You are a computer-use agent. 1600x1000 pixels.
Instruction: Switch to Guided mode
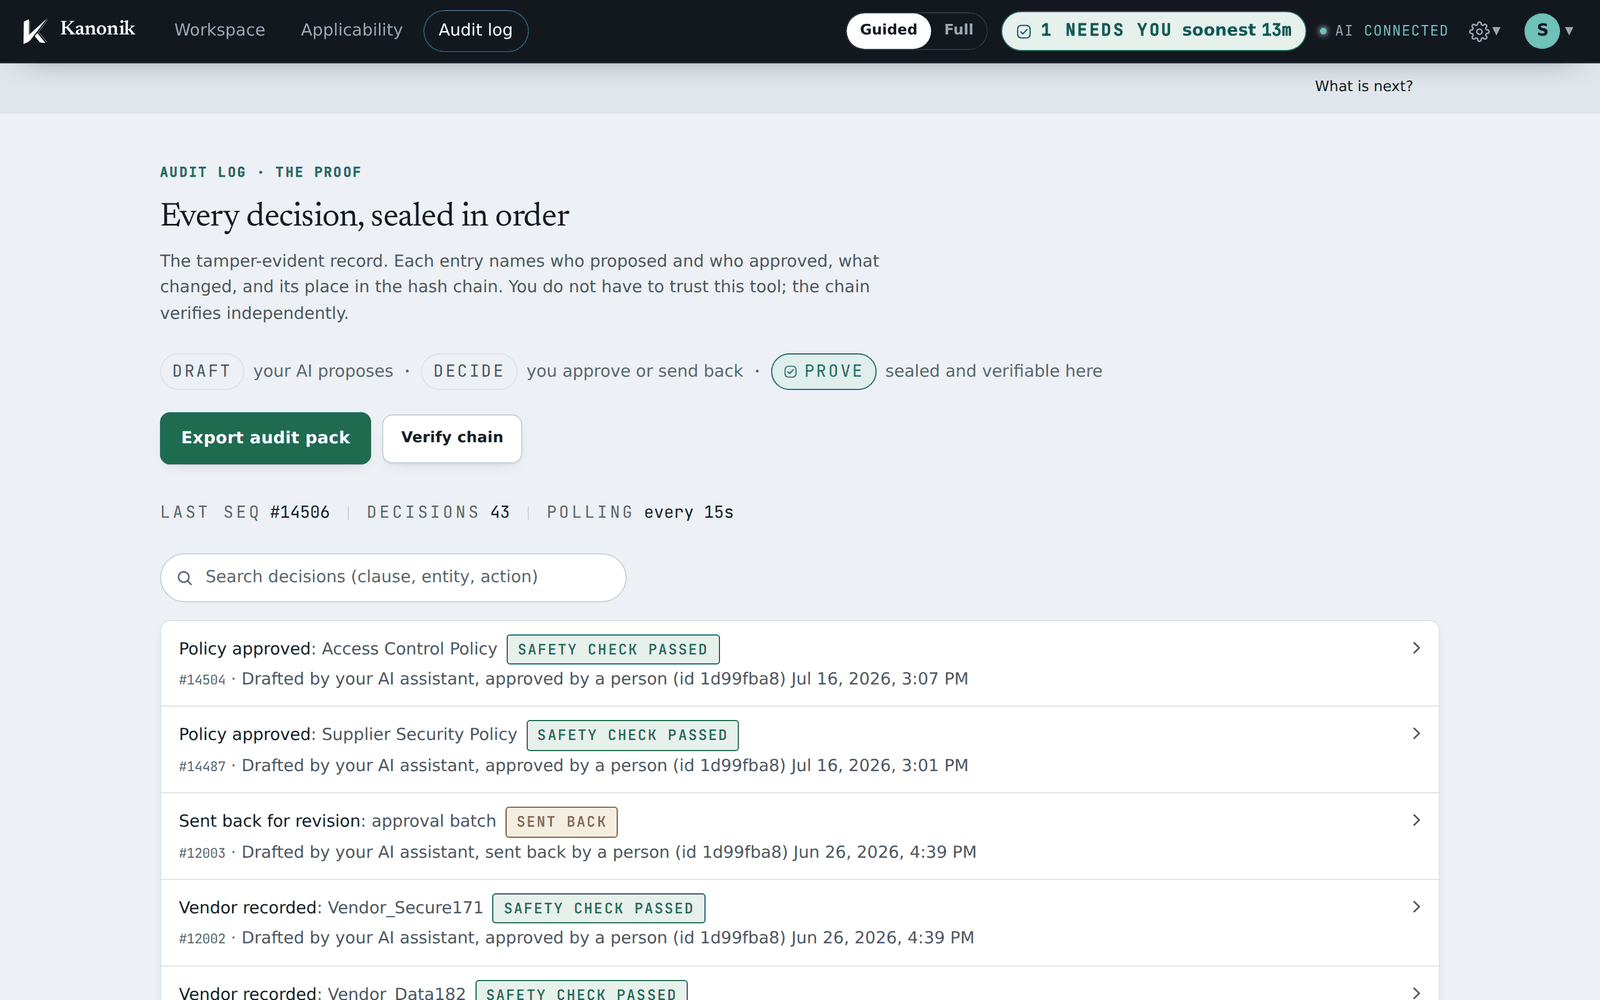pos(888,30)
